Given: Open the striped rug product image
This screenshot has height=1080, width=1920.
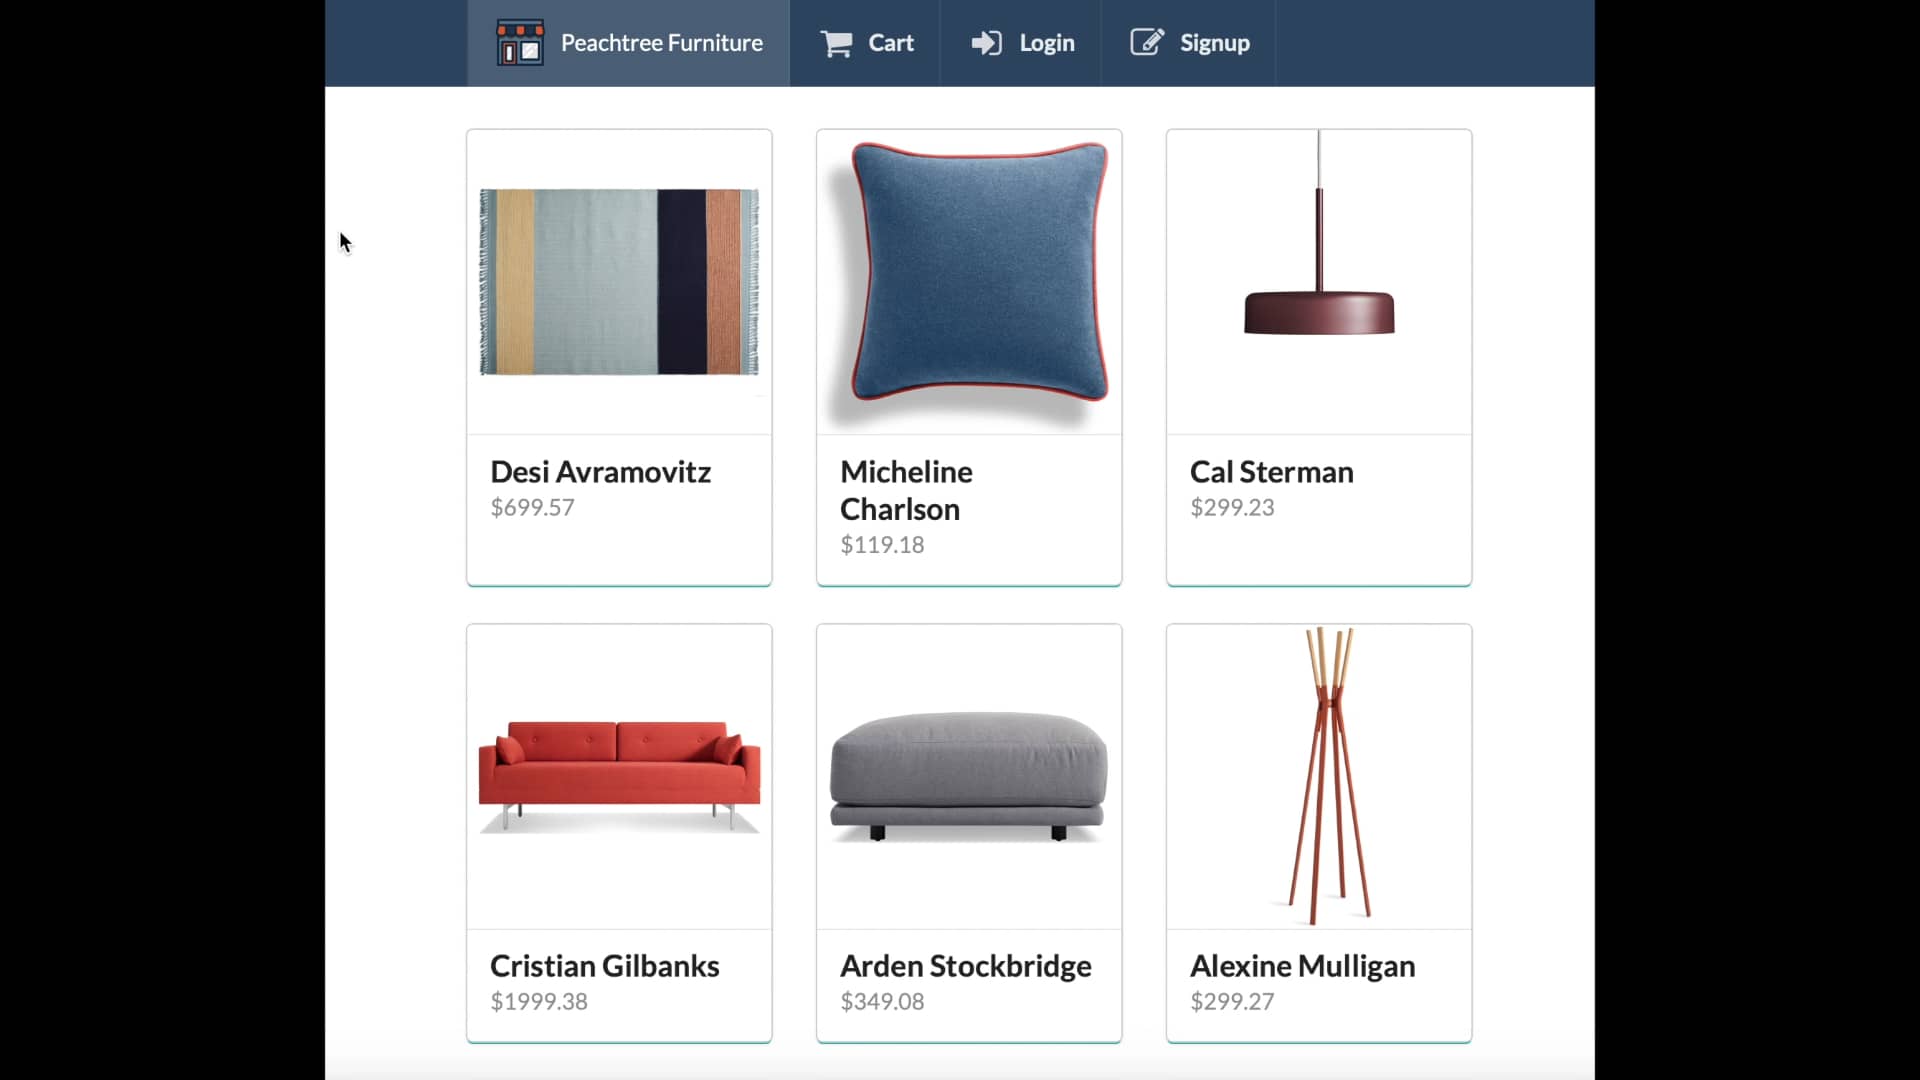Looking at the screenshot, I should click(619, 282).
